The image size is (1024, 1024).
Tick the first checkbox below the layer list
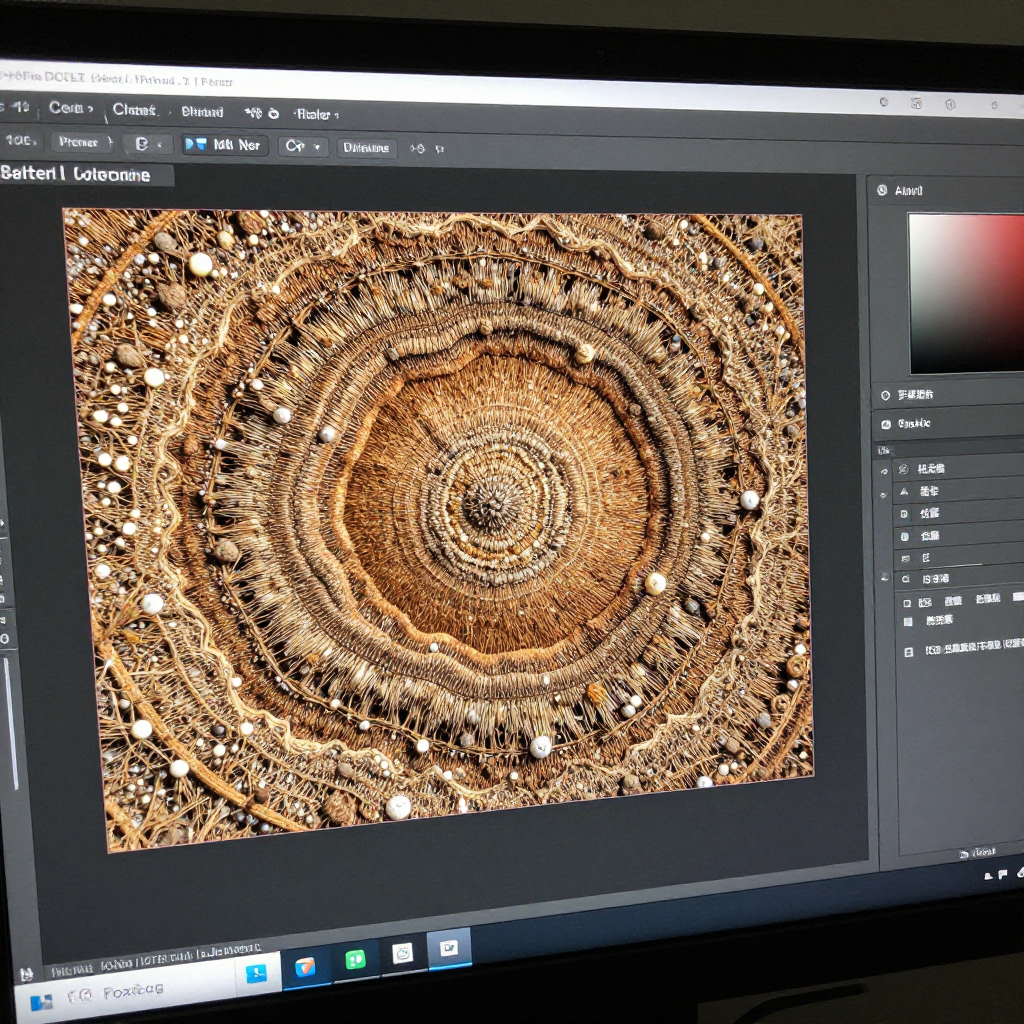[x=907, y=603]
